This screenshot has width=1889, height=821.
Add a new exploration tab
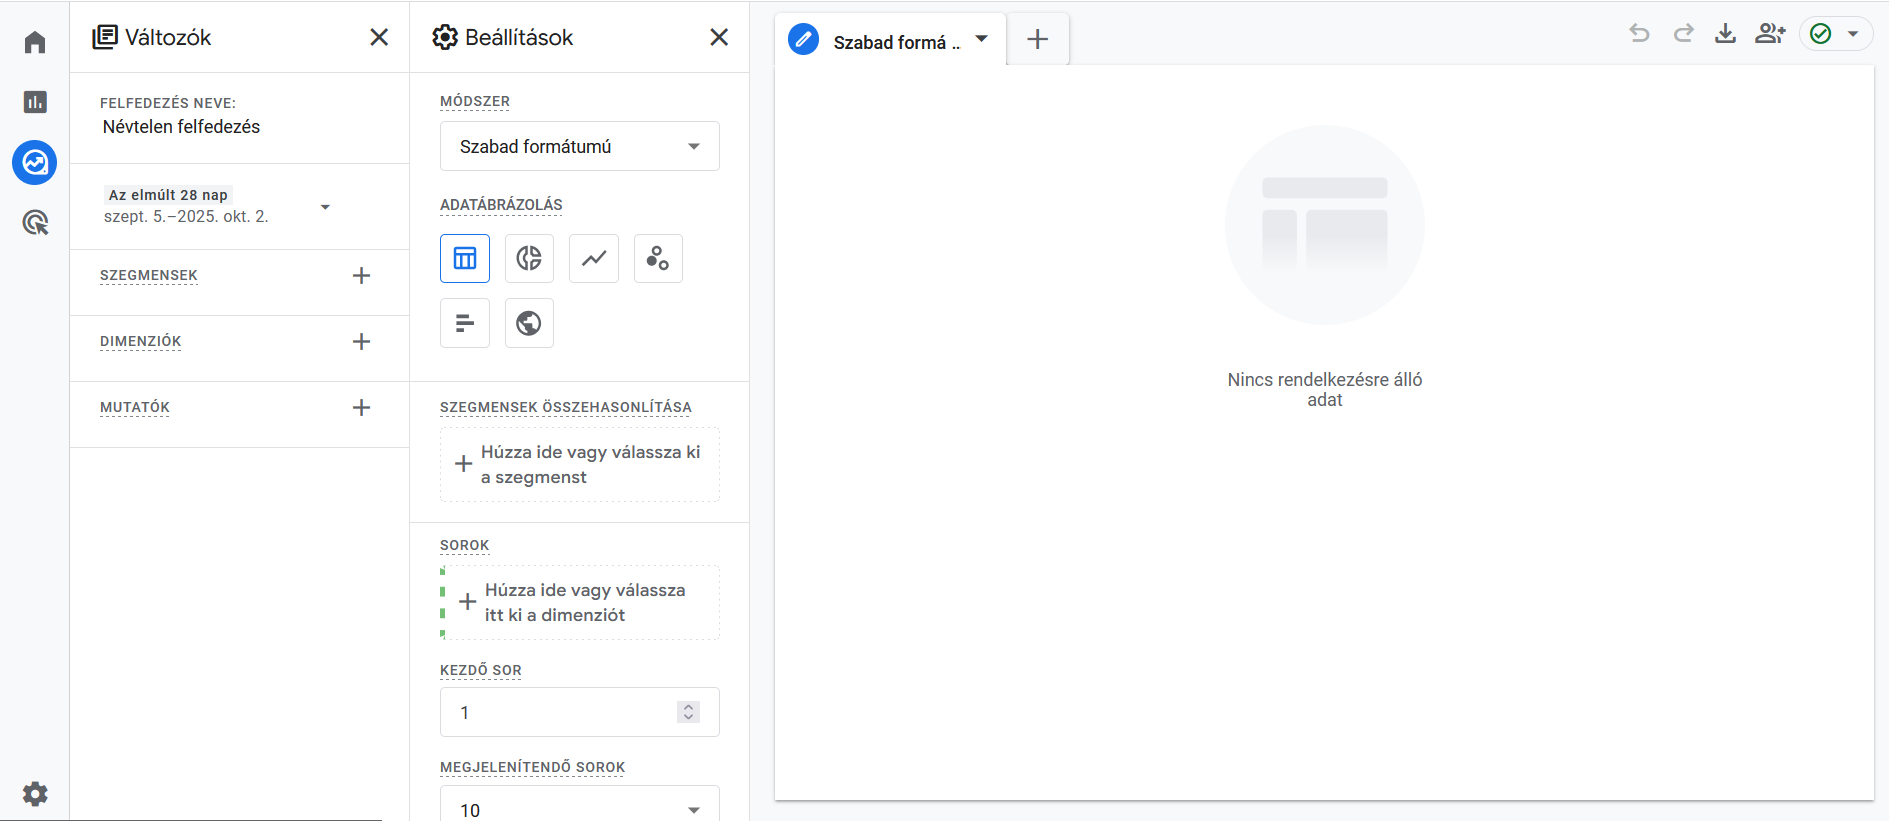tap(1038, 39)
